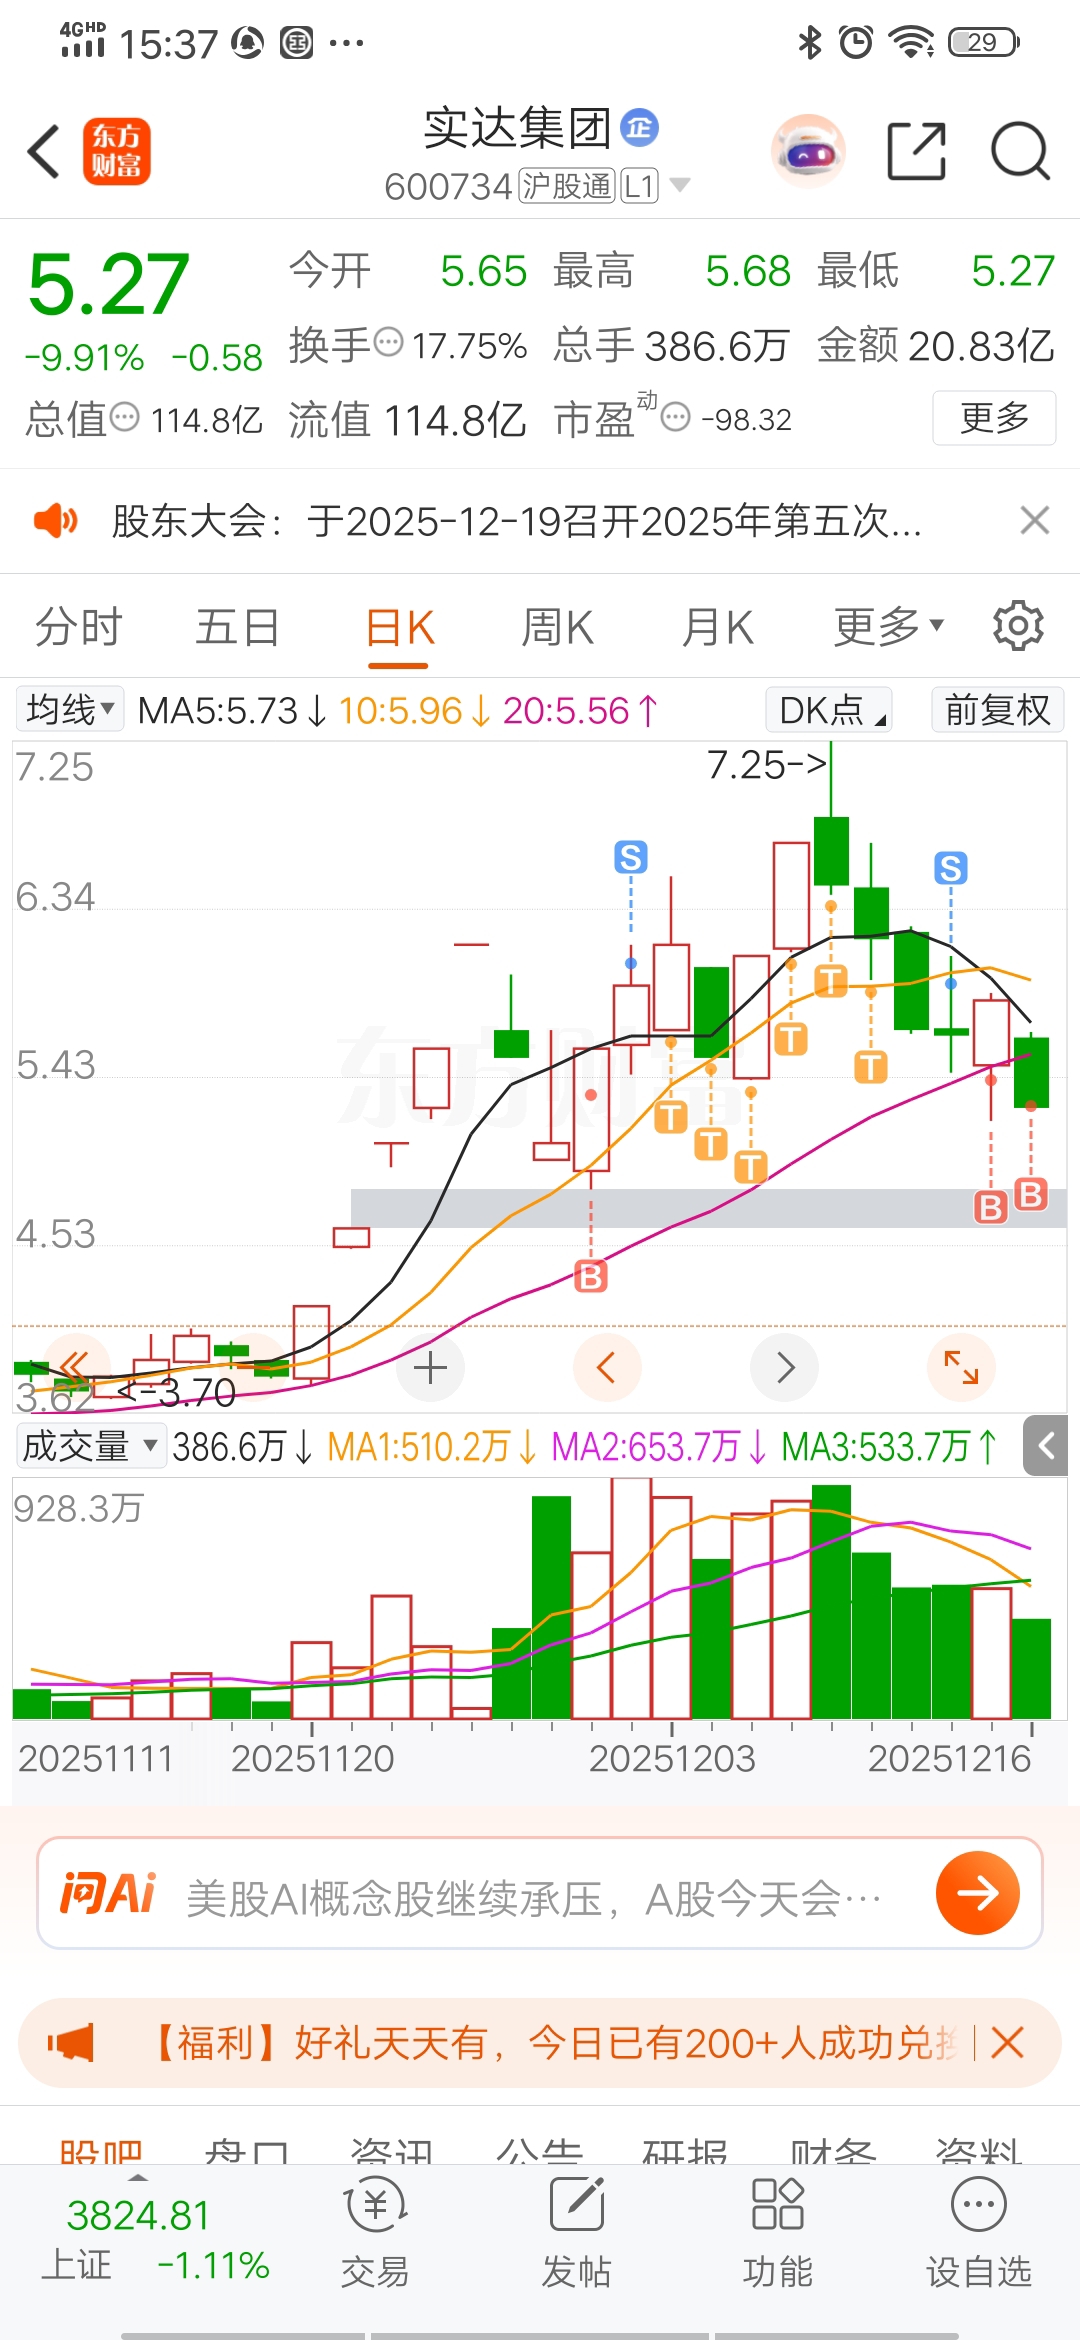Viewport: 1080px width, 2340px height.
Task: Open the 问AI question input field
Action: (x=540, y=1893)
